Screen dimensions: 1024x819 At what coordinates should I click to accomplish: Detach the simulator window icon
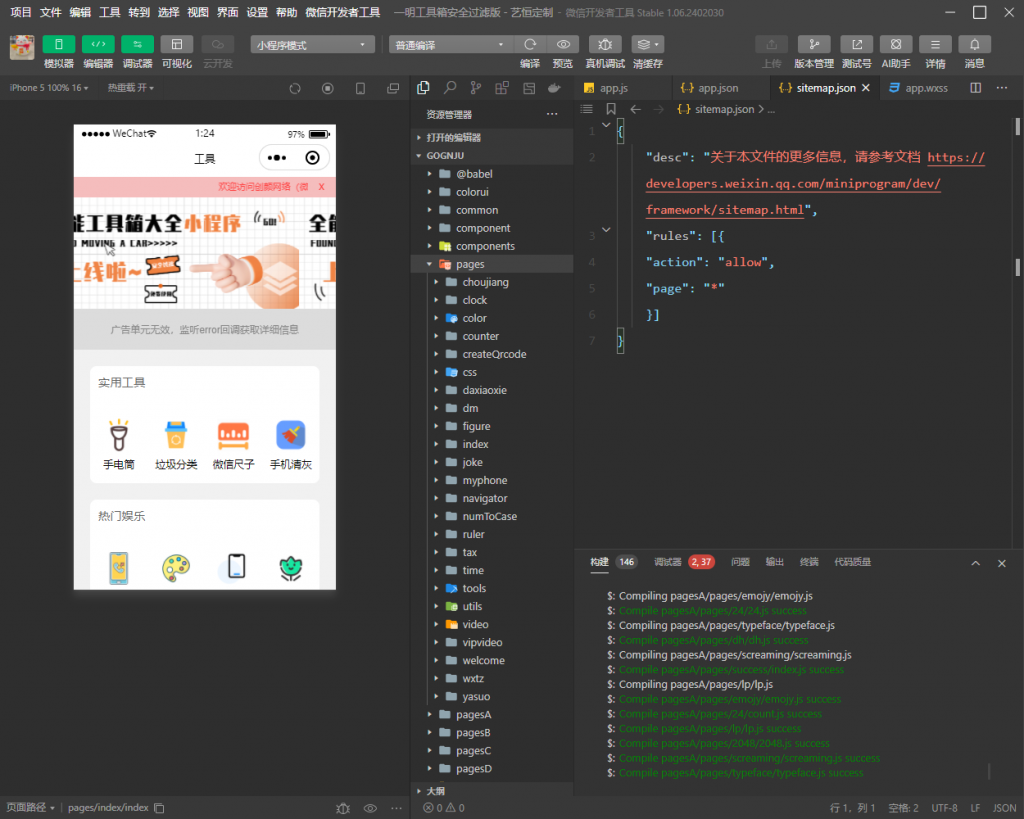pos(393,88)
